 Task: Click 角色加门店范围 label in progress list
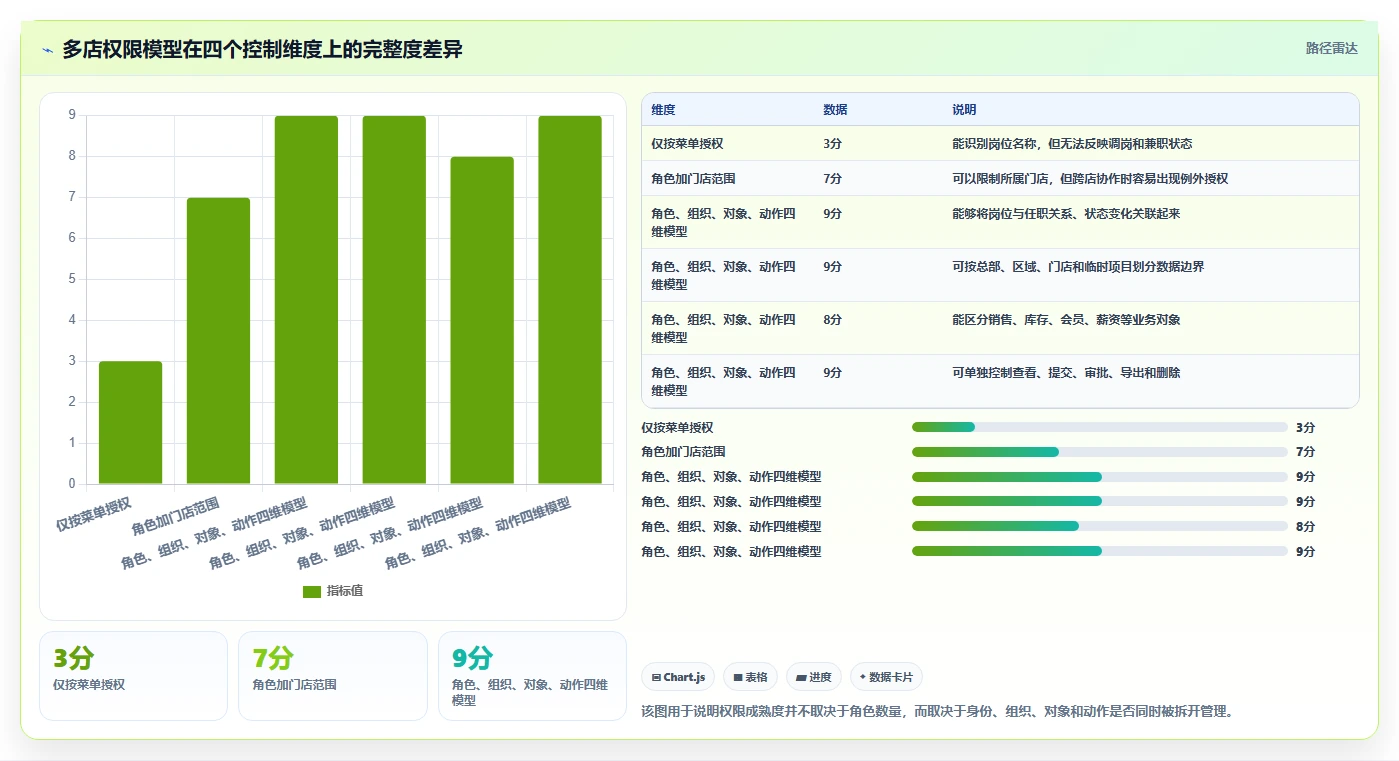683,452
